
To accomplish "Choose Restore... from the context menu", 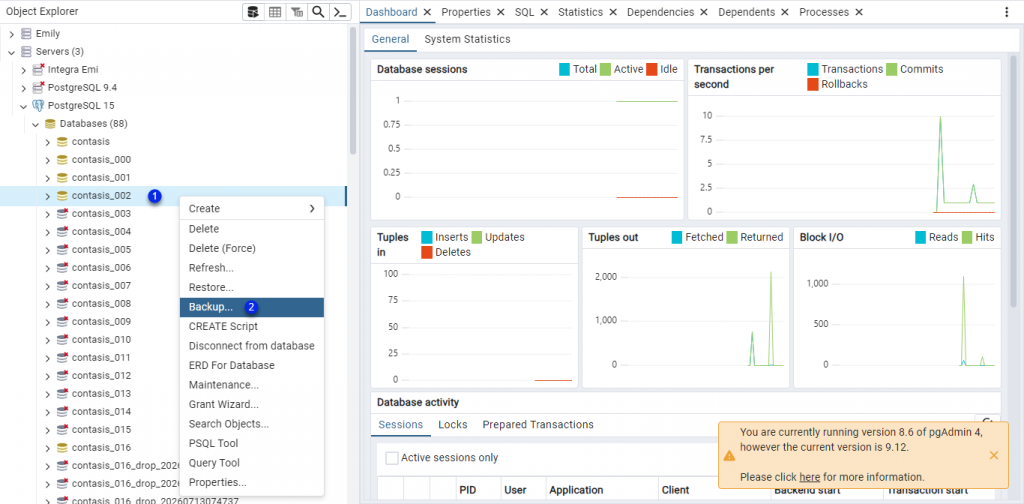I will pyautogui.click(x=251, y=287).
